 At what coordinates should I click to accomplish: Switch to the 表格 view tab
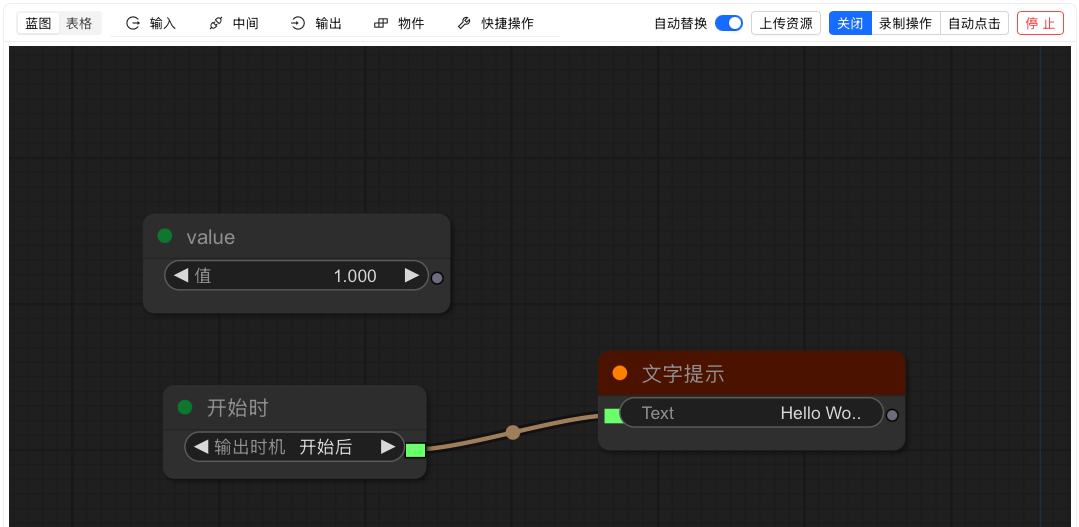pyautogui.click(x=79, y=23)
